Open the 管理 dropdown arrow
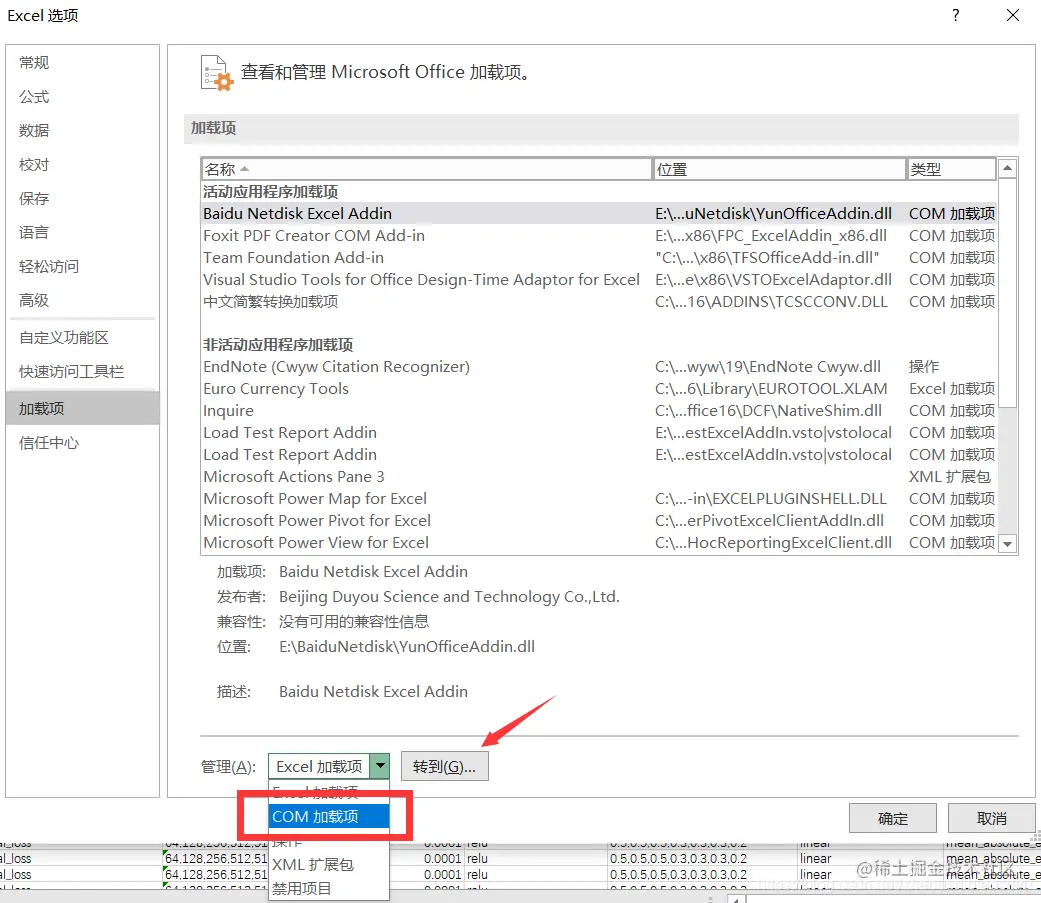 (380, 766)
